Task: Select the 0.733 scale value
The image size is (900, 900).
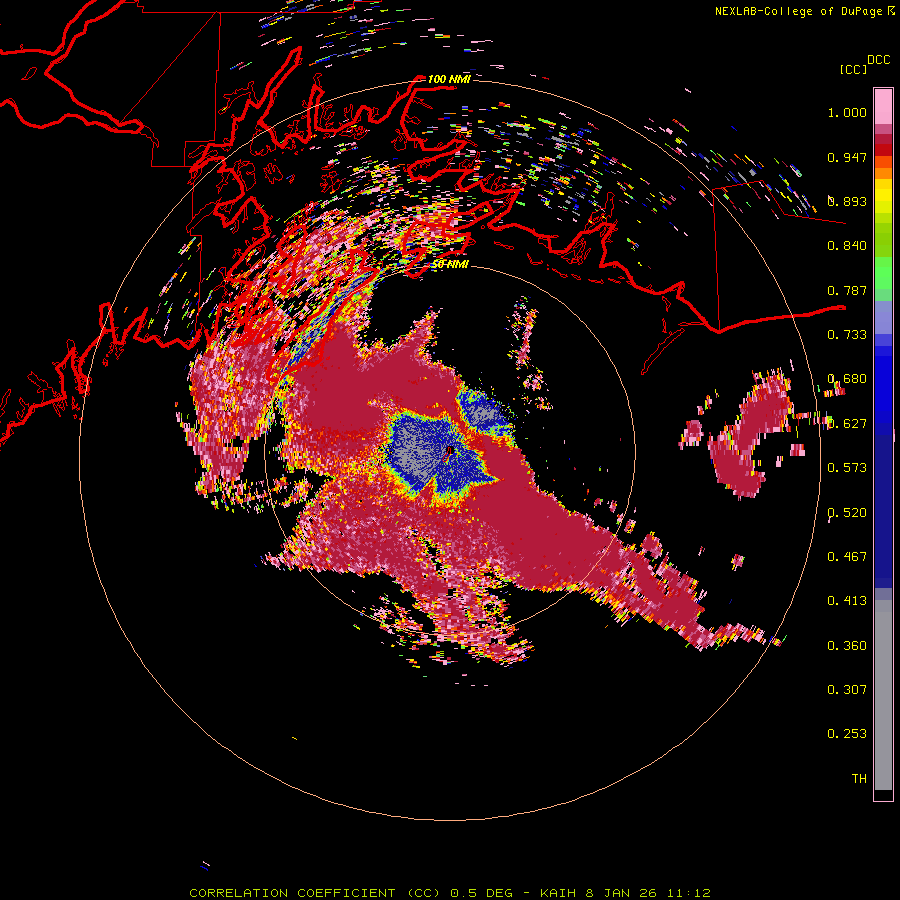Action: pos(847,335)
